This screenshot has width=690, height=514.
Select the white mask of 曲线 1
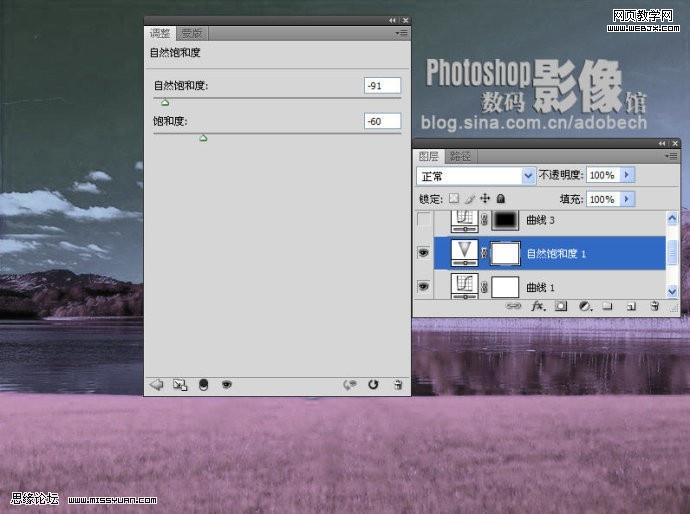pyautogui.click(x=505, y=287)
